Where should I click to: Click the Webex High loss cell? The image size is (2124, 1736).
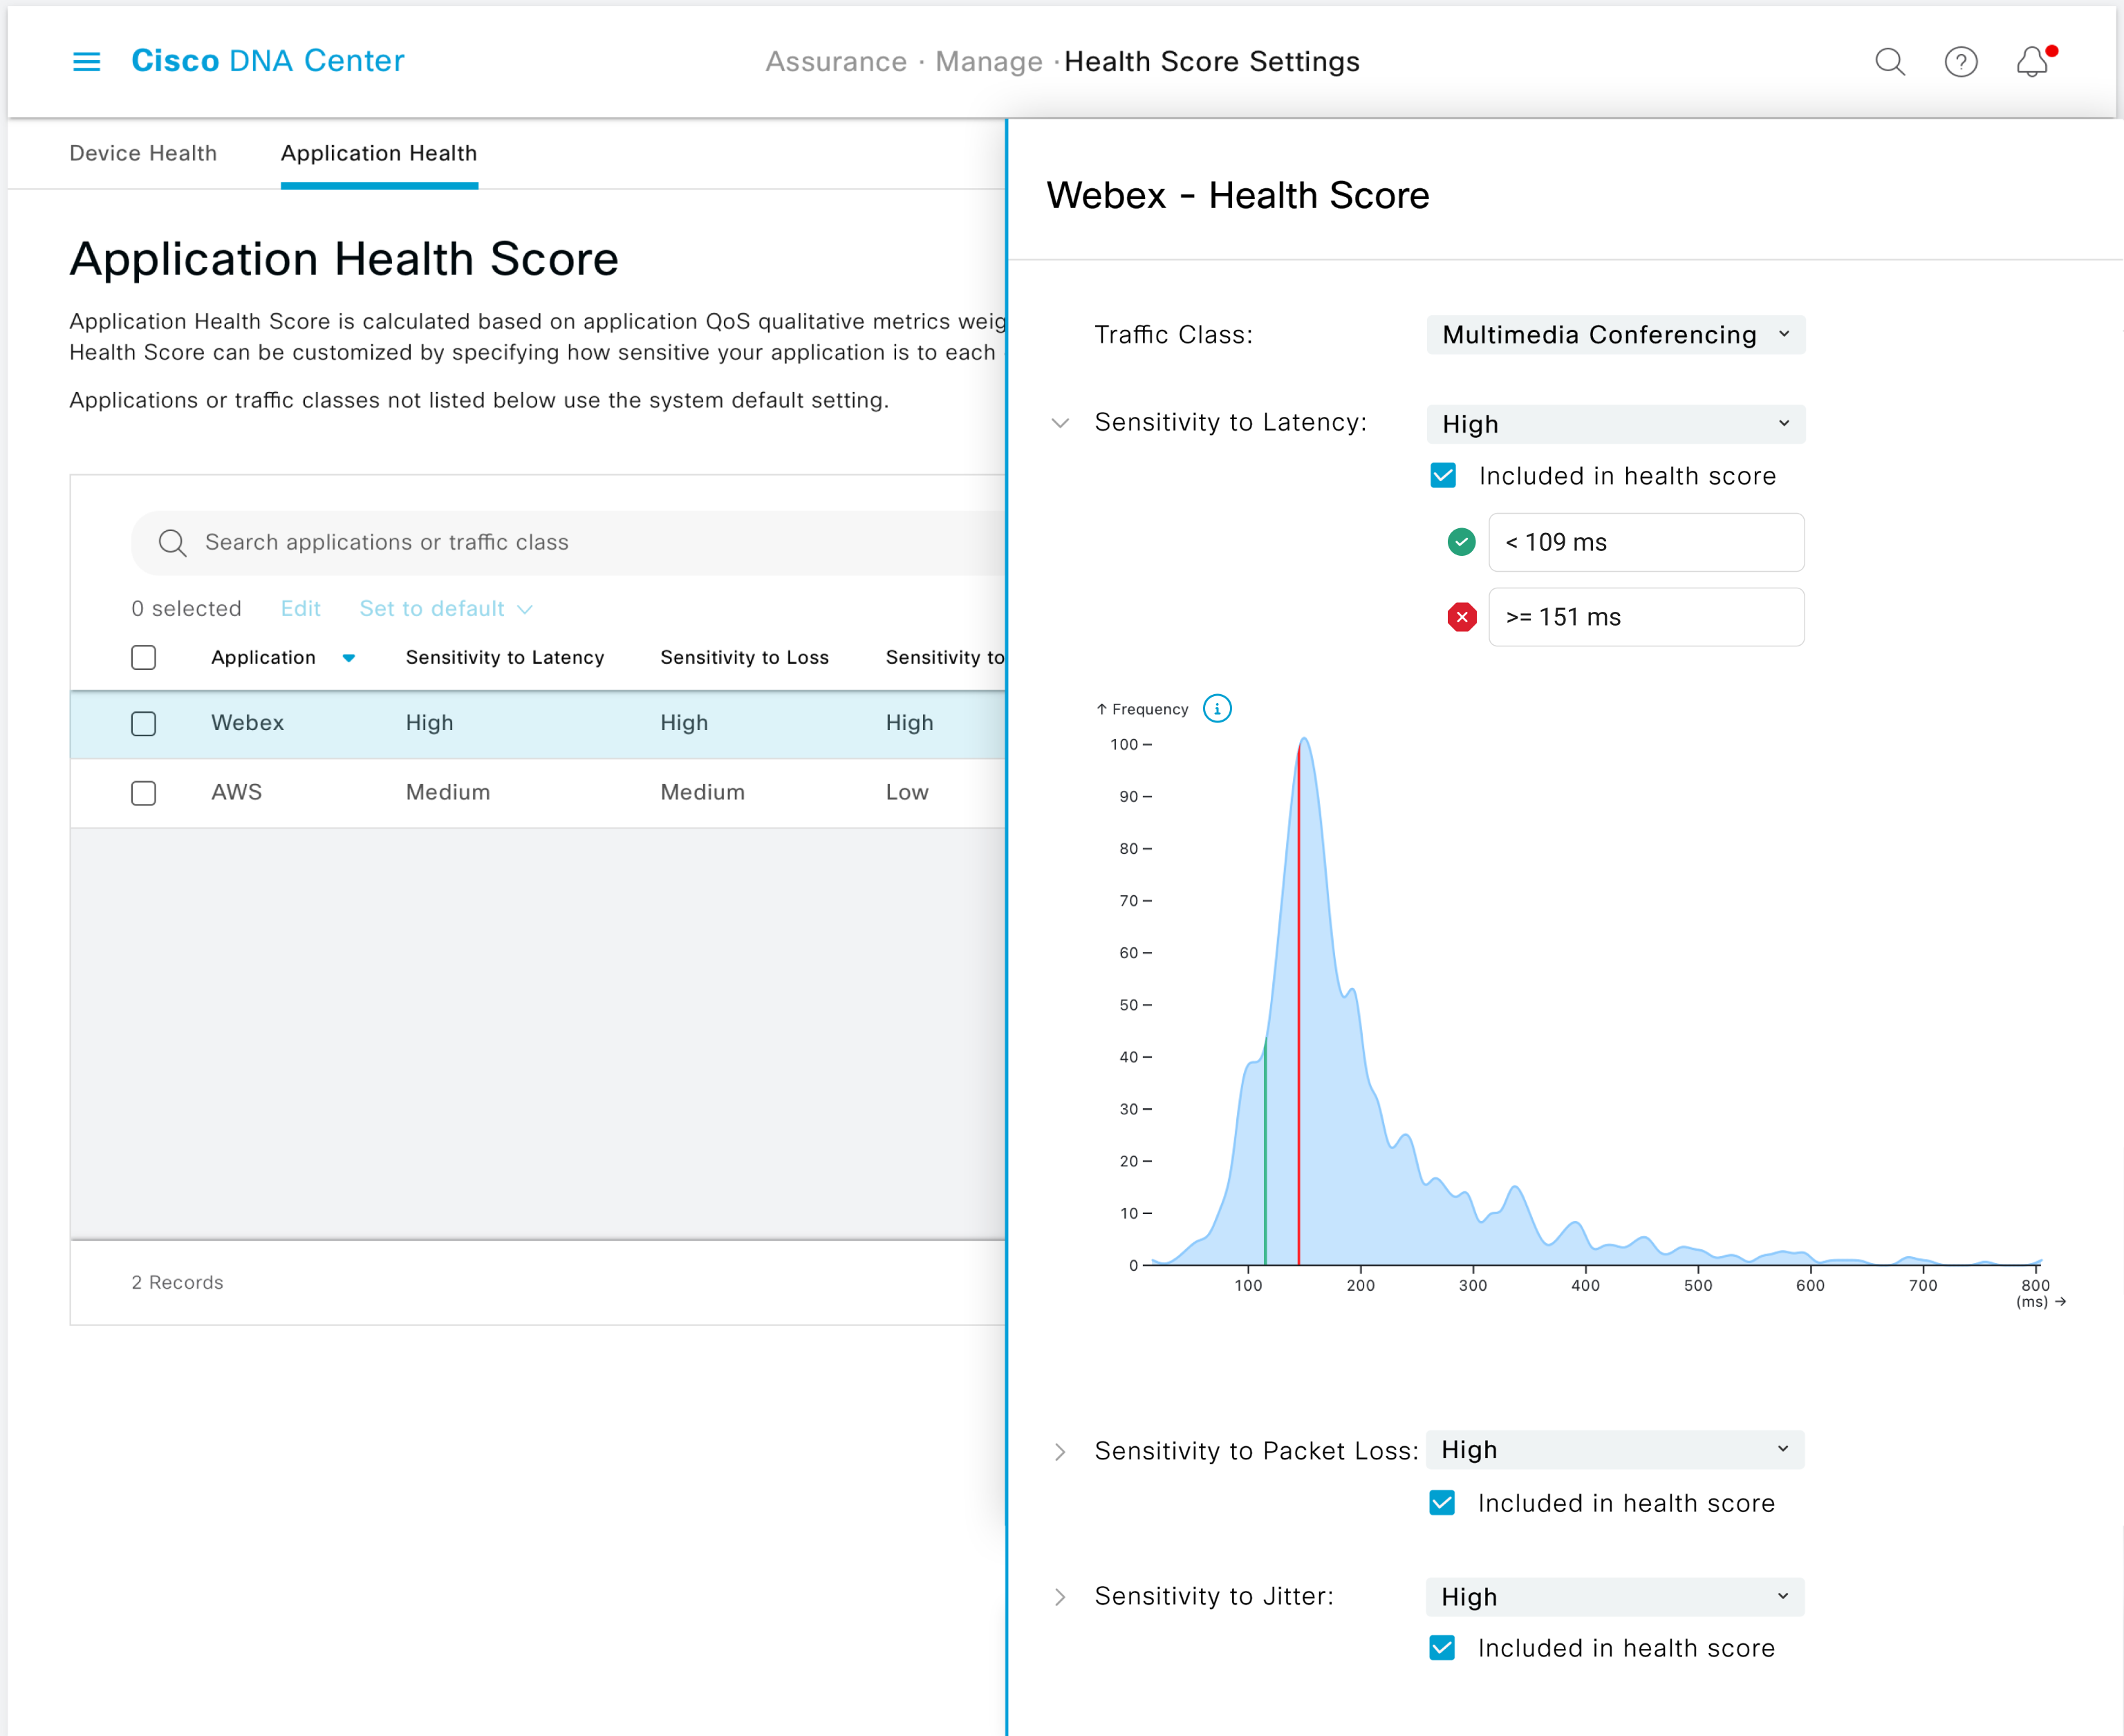click(684, 722)
